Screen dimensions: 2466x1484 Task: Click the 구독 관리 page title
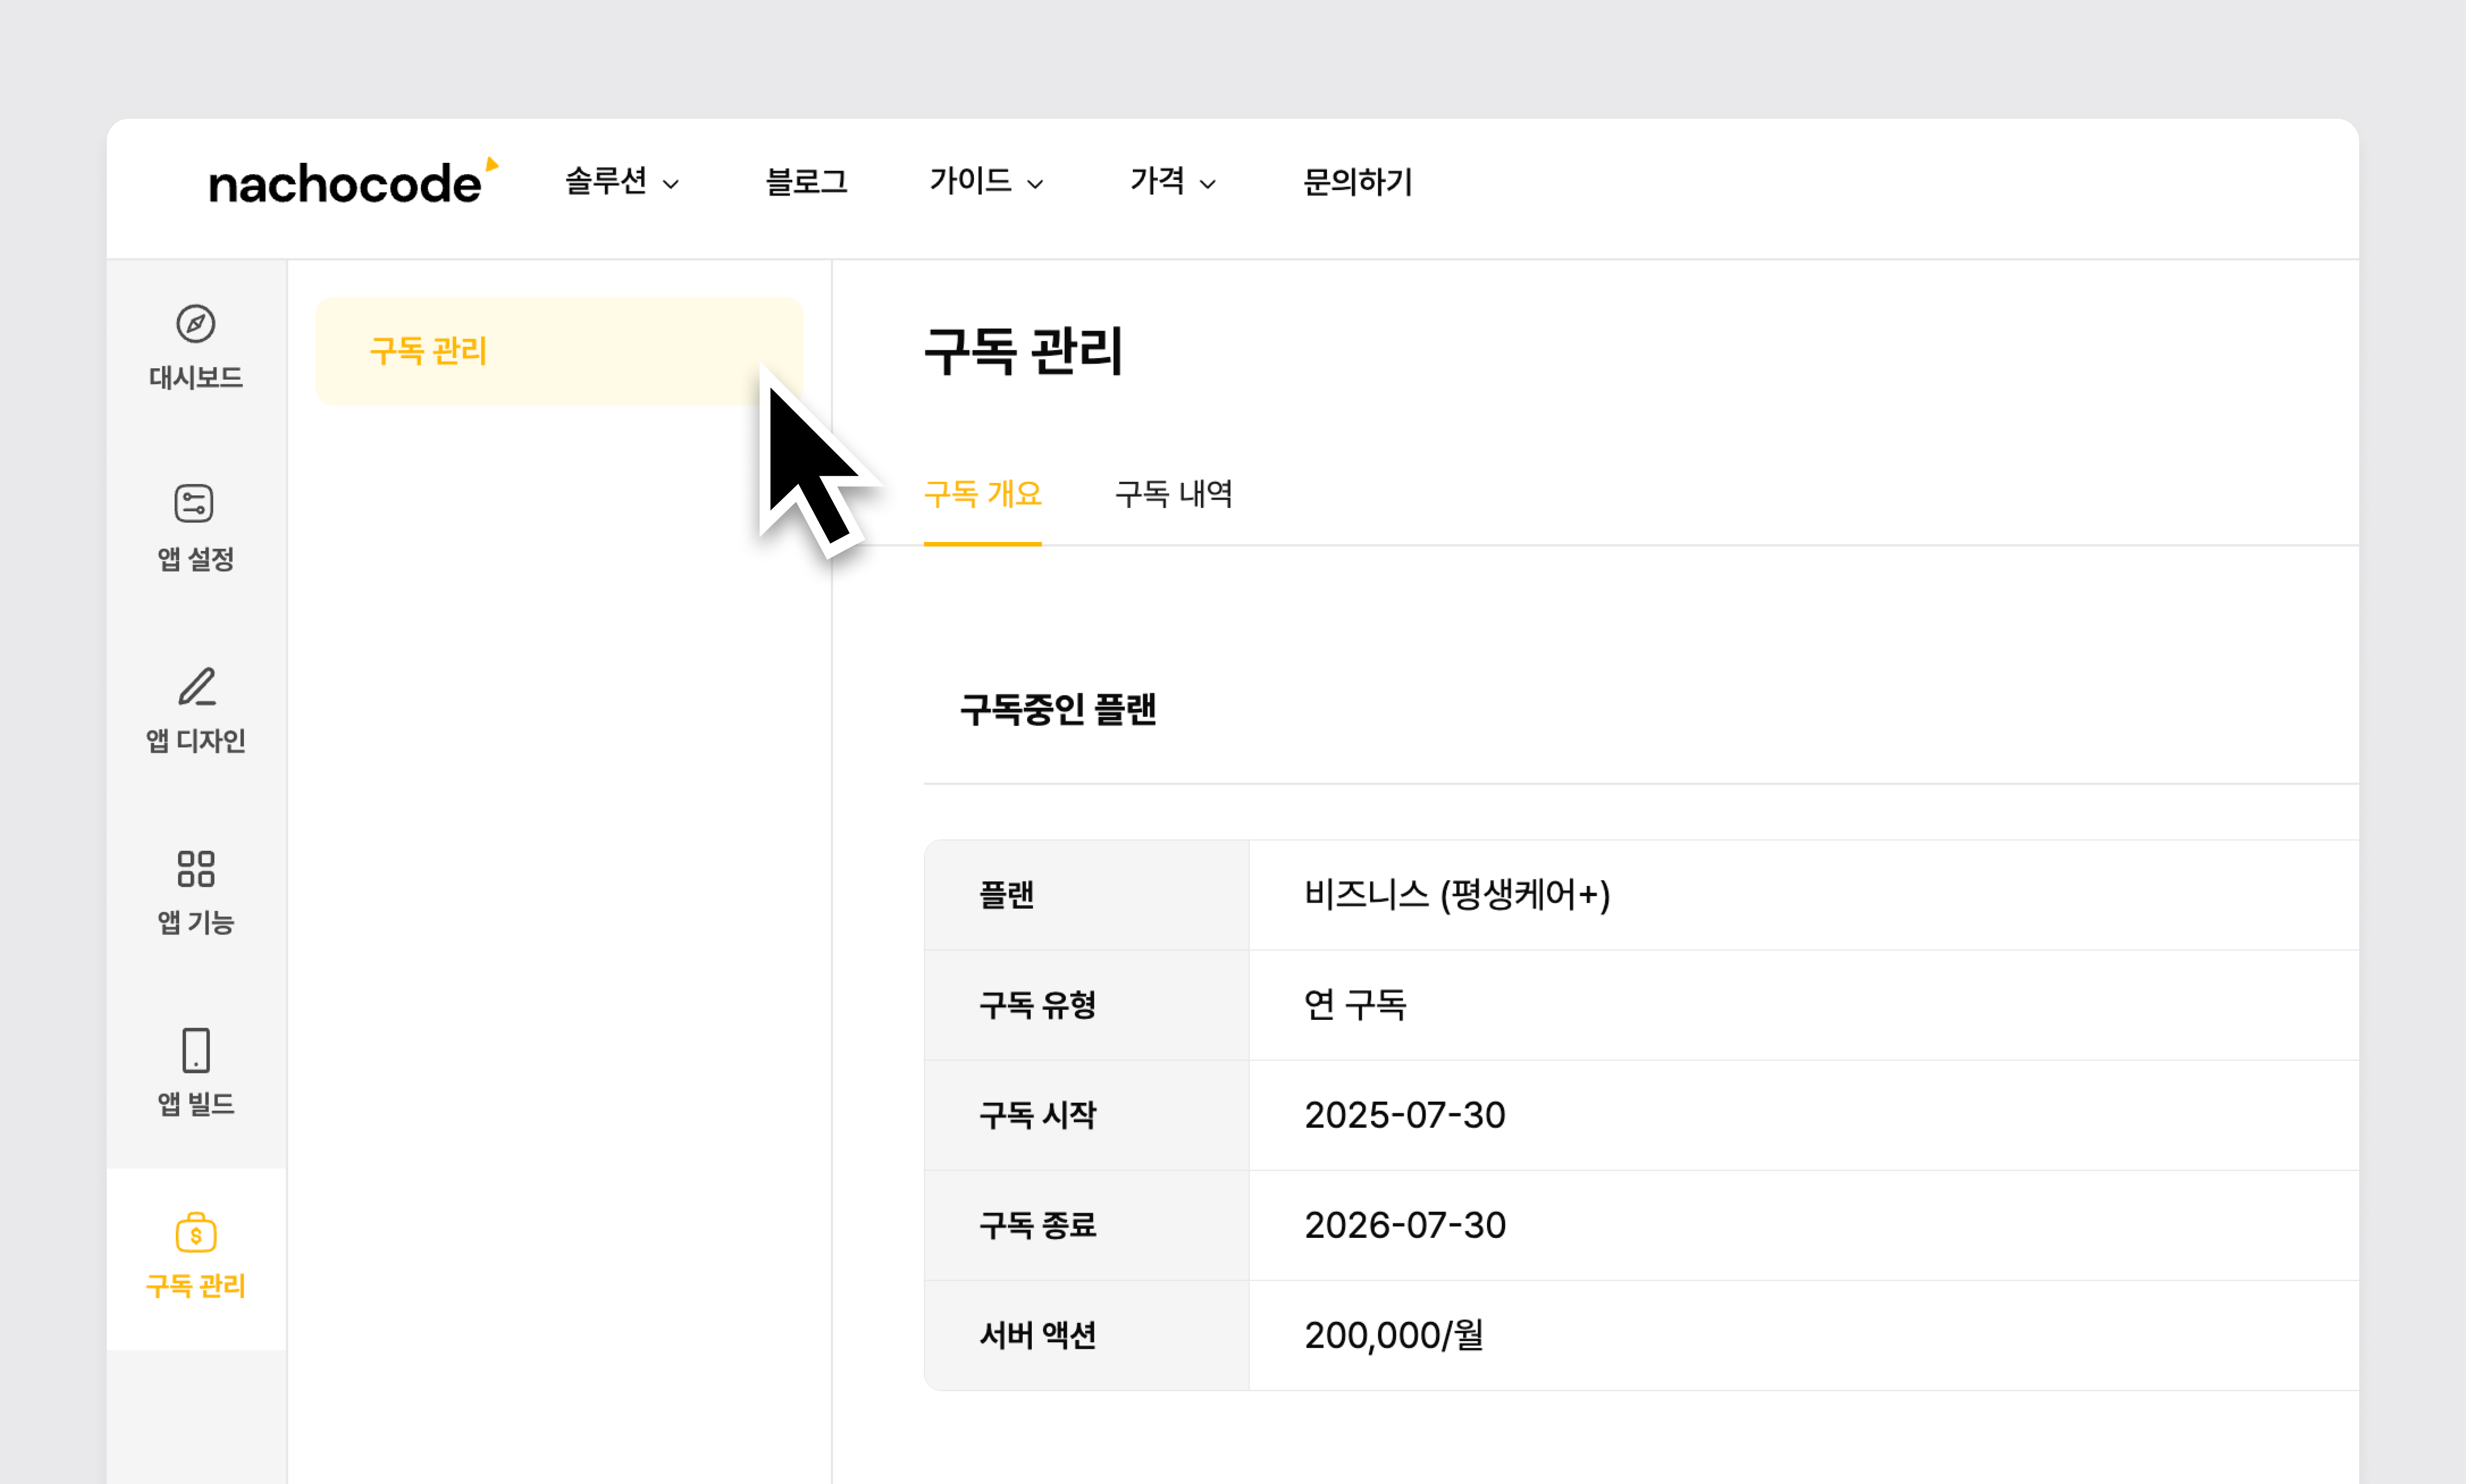coord(1024,351)
